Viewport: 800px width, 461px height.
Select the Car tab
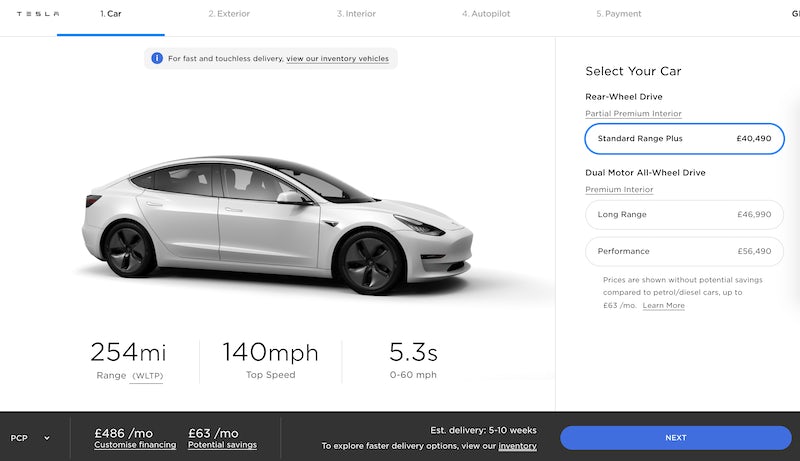coord(111,14)
